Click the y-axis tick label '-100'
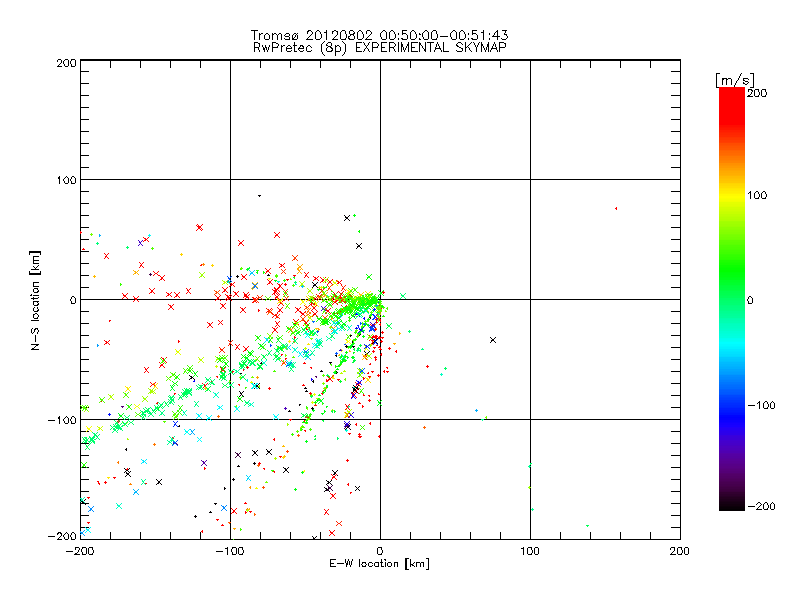Image resolution: width=800 pixels, height=600 pixels. point(62,420)
